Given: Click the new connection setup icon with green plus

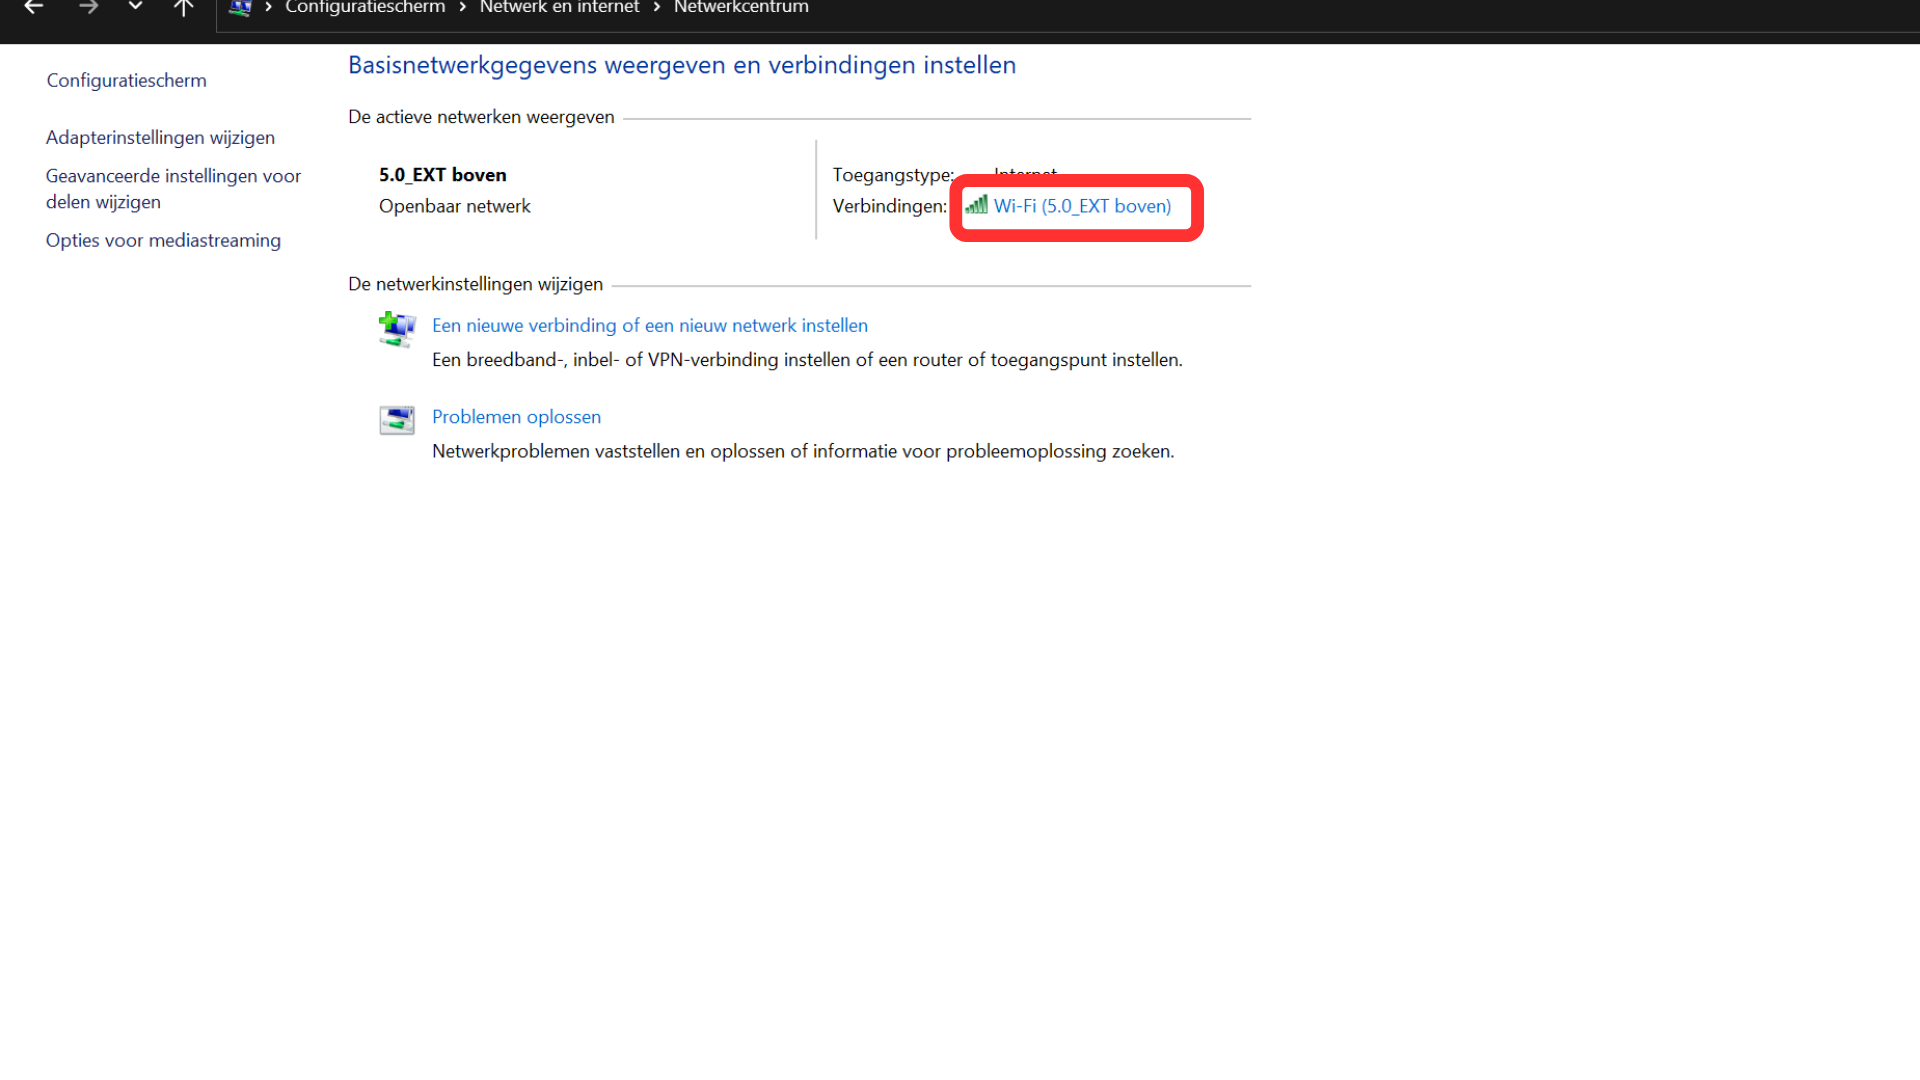Looking at the screenshot, I should pyautogui.click(x=396, y=330).
